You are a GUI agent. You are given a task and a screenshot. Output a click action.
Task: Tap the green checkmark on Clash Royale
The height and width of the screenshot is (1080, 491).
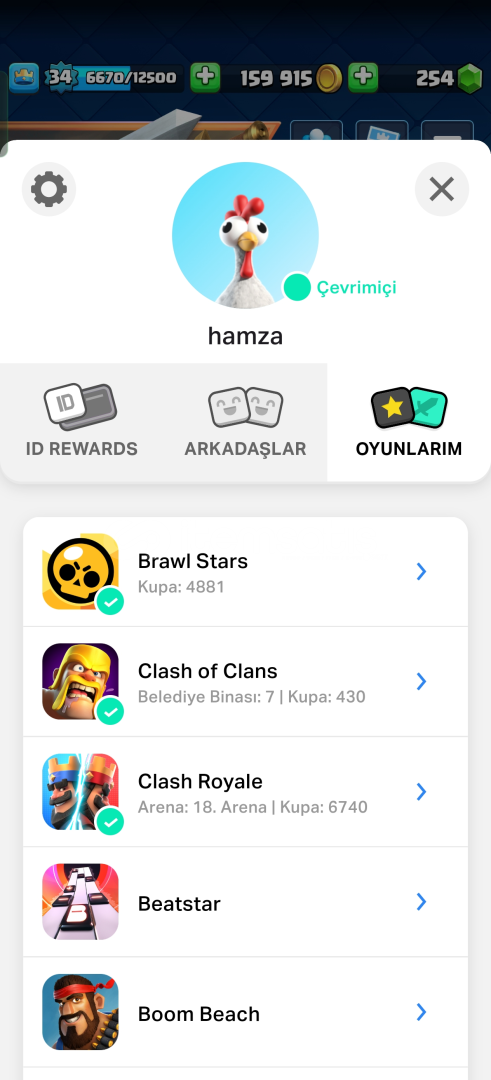click(x=110, y=822)
